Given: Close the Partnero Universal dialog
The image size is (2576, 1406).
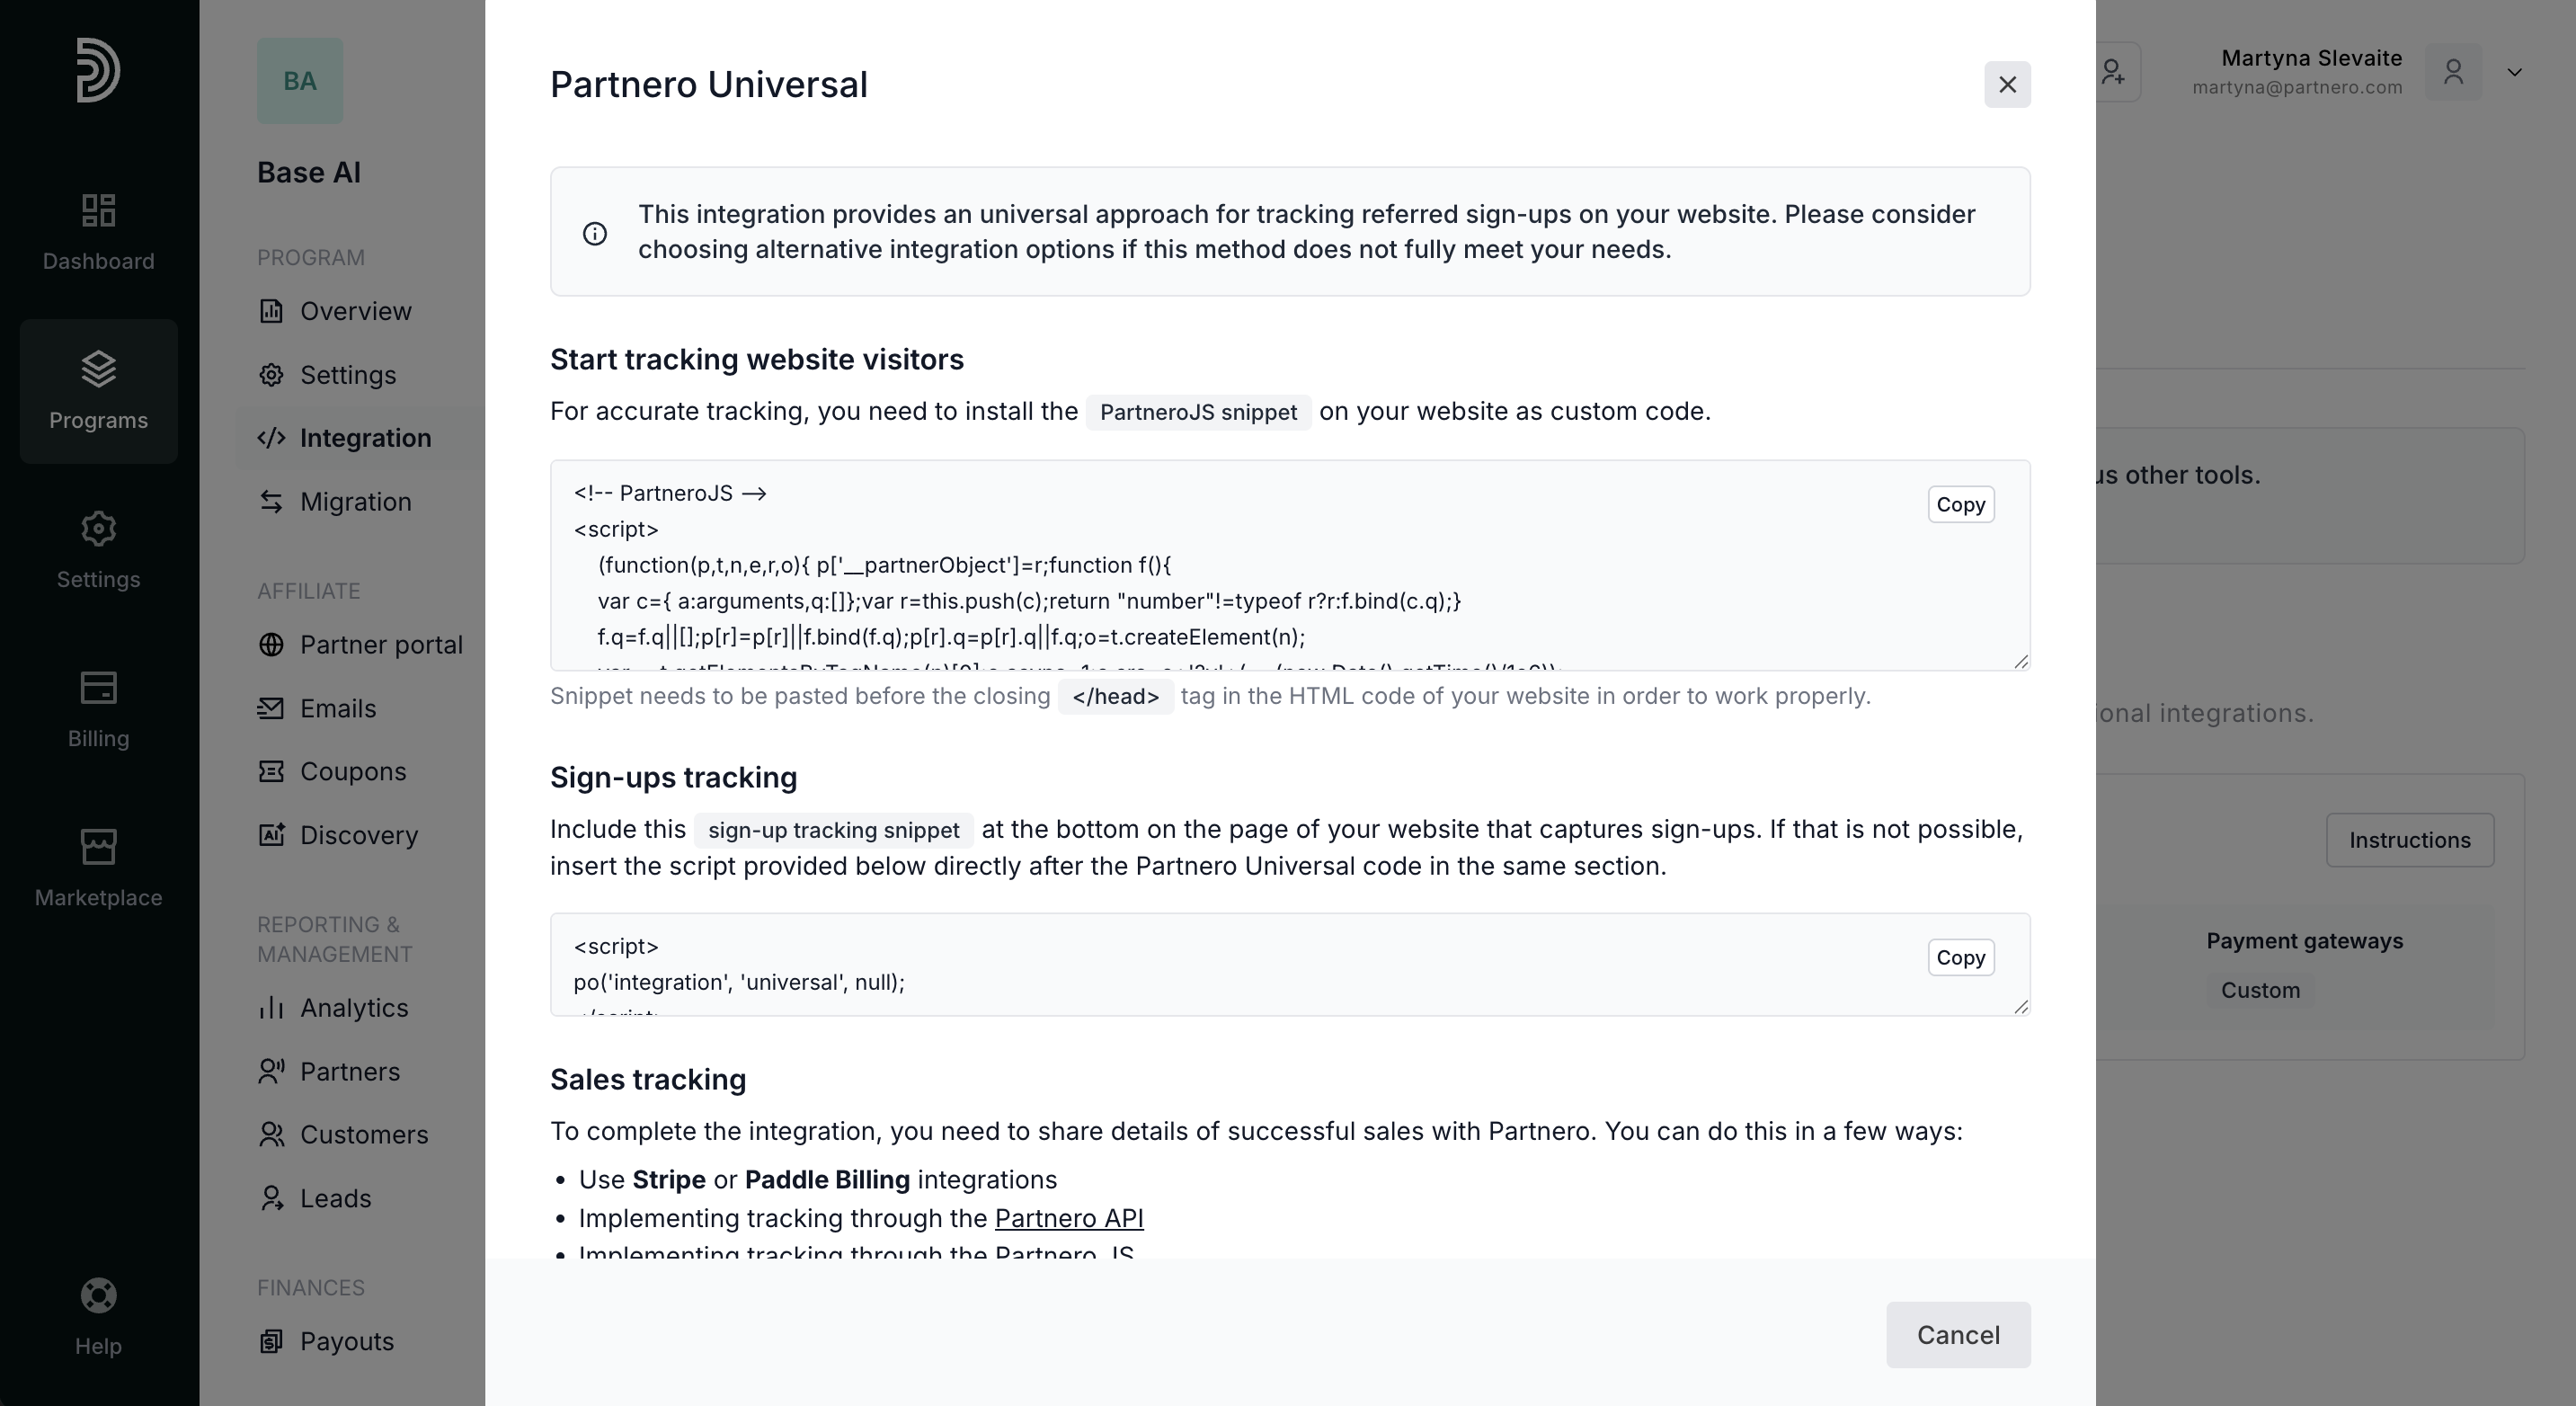Looking at the screenshot, I should [x=2007, y=85].
